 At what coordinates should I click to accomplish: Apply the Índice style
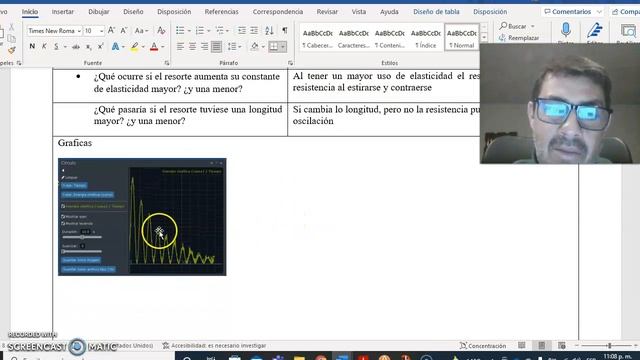click(426, 38)
